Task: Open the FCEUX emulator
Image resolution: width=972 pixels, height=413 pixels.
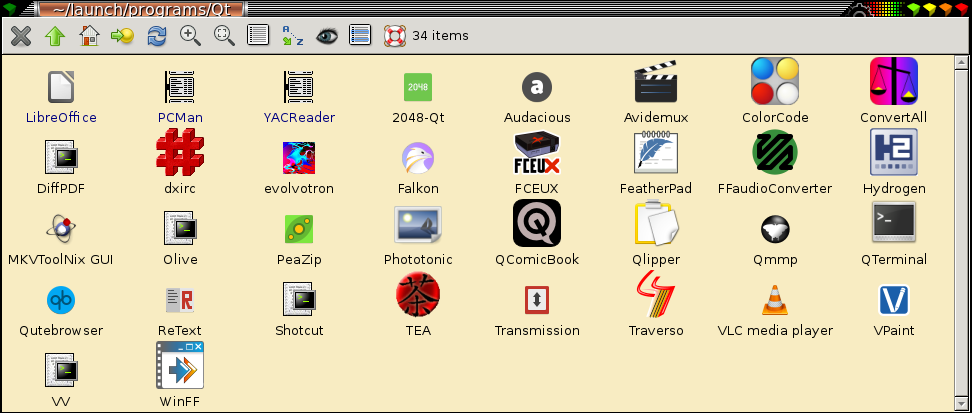Action: click(x=537, y=152)
